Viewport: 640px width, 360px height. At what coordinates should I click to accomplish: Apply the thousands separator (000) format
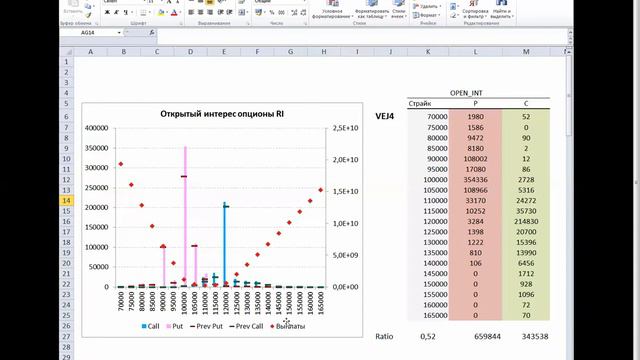click(x=282, y=13)
